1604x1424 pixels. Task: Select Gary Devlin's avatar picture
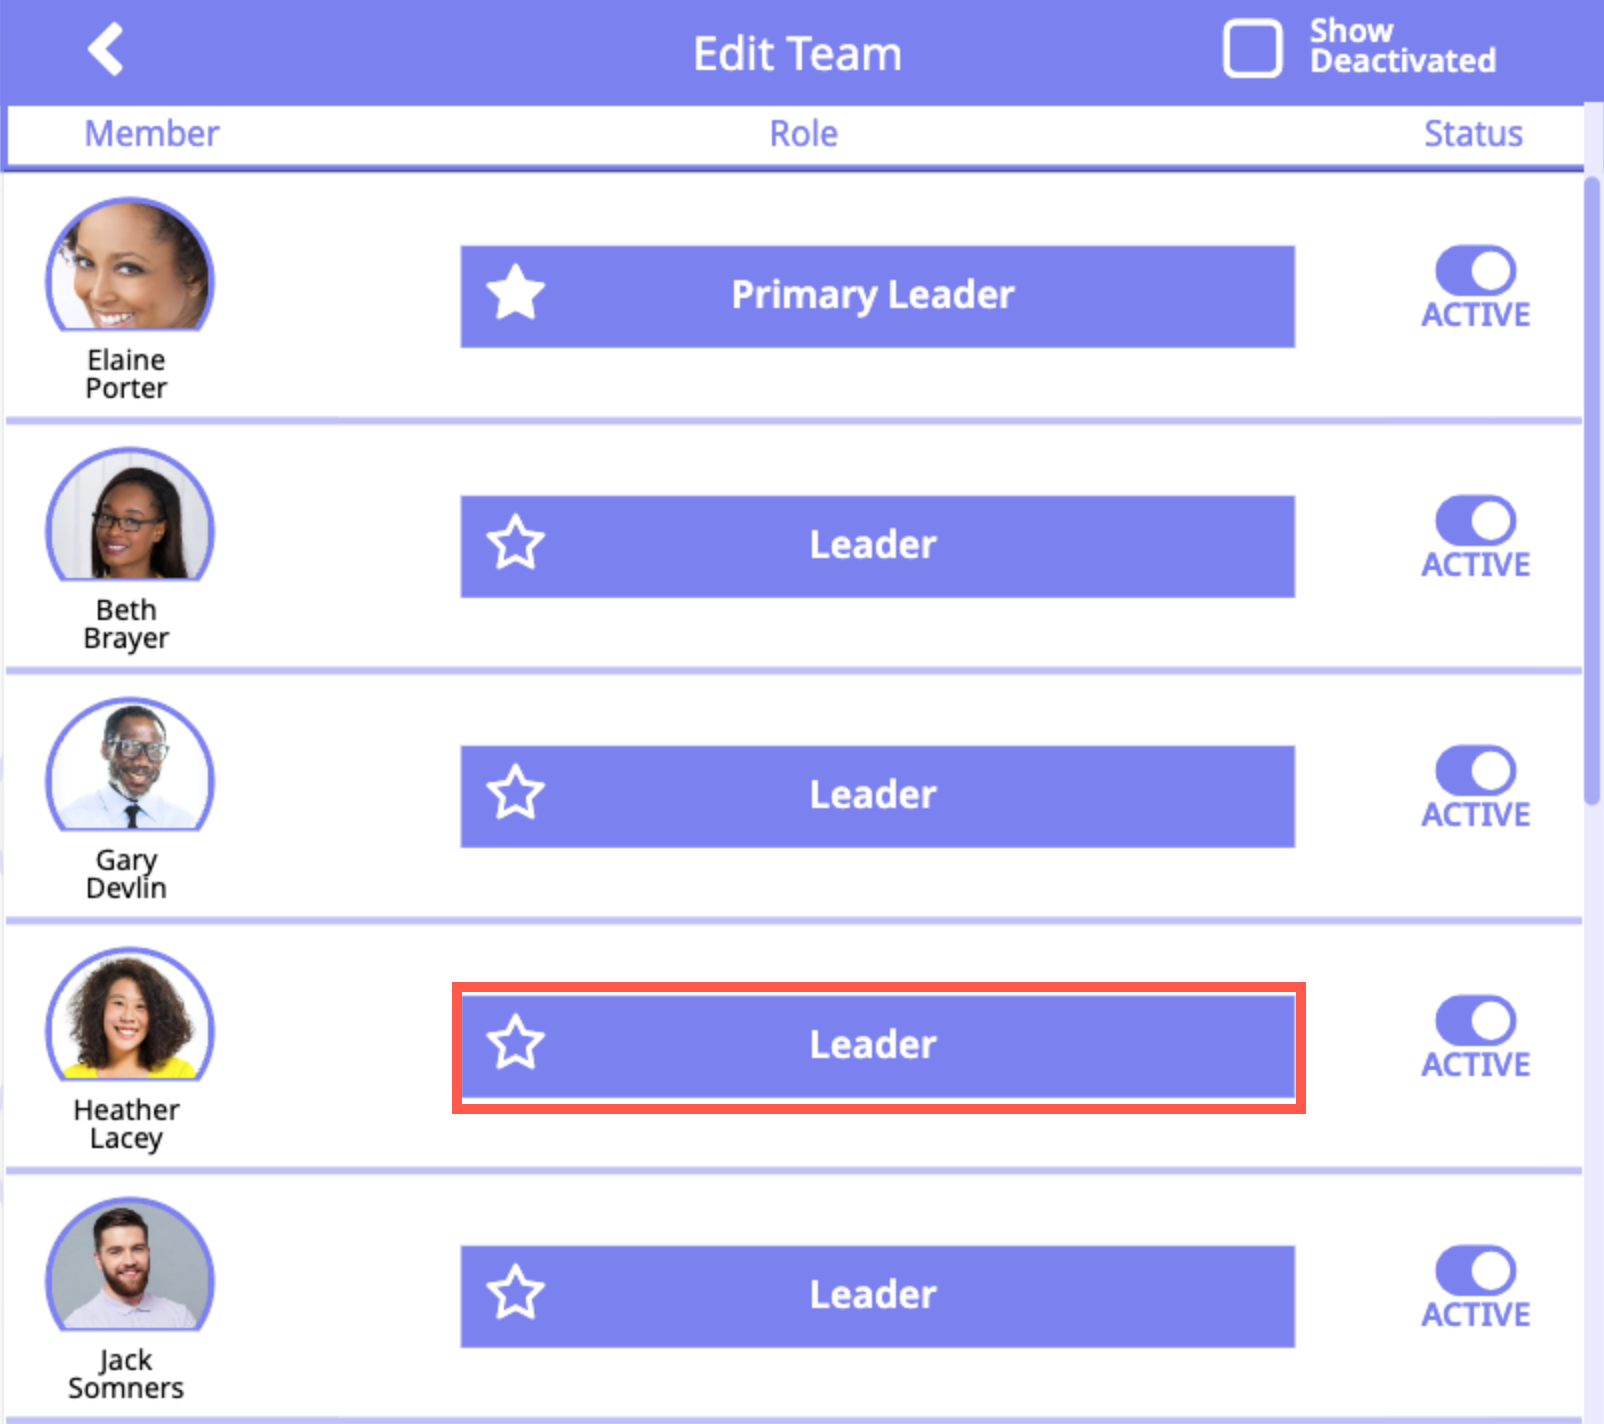click(x=129, y=766)
